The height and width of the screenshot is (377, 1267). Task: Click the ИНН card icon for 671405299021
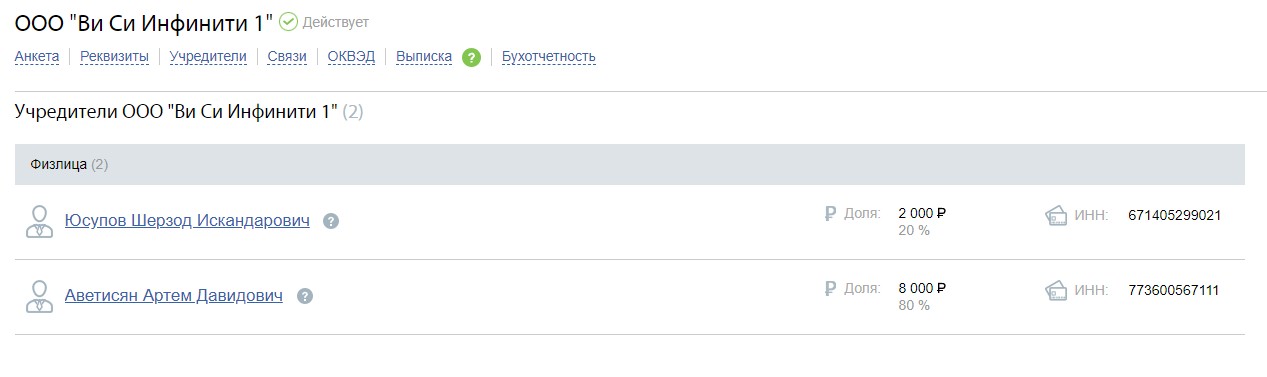pos(1055,215)
